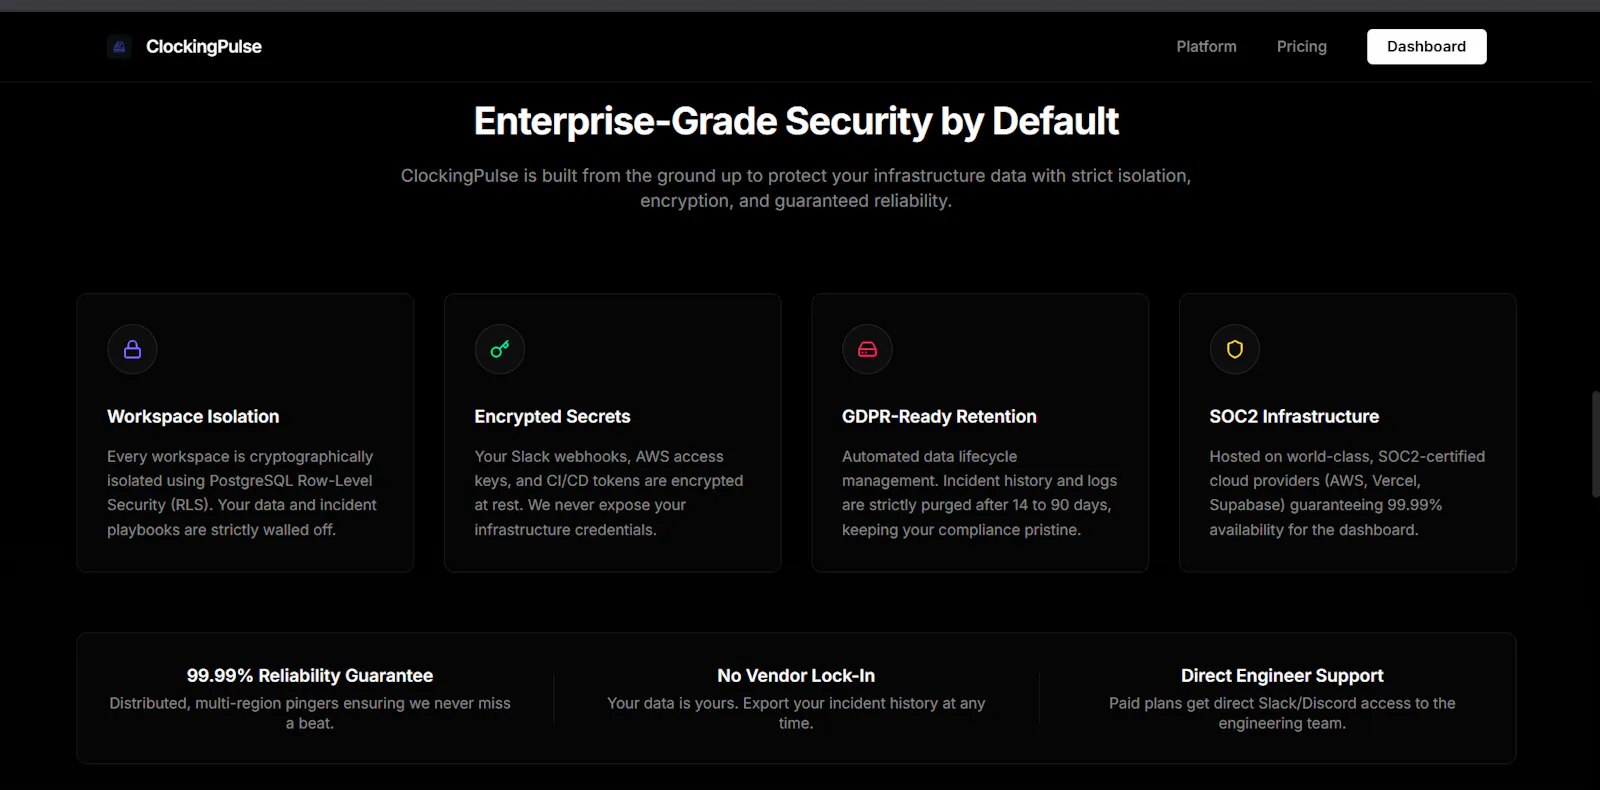Image resolution: width=1600 pixels, height=790 pixels.
Task: Click the GDPR-Ready Retention heading
Action: (939, 417)
